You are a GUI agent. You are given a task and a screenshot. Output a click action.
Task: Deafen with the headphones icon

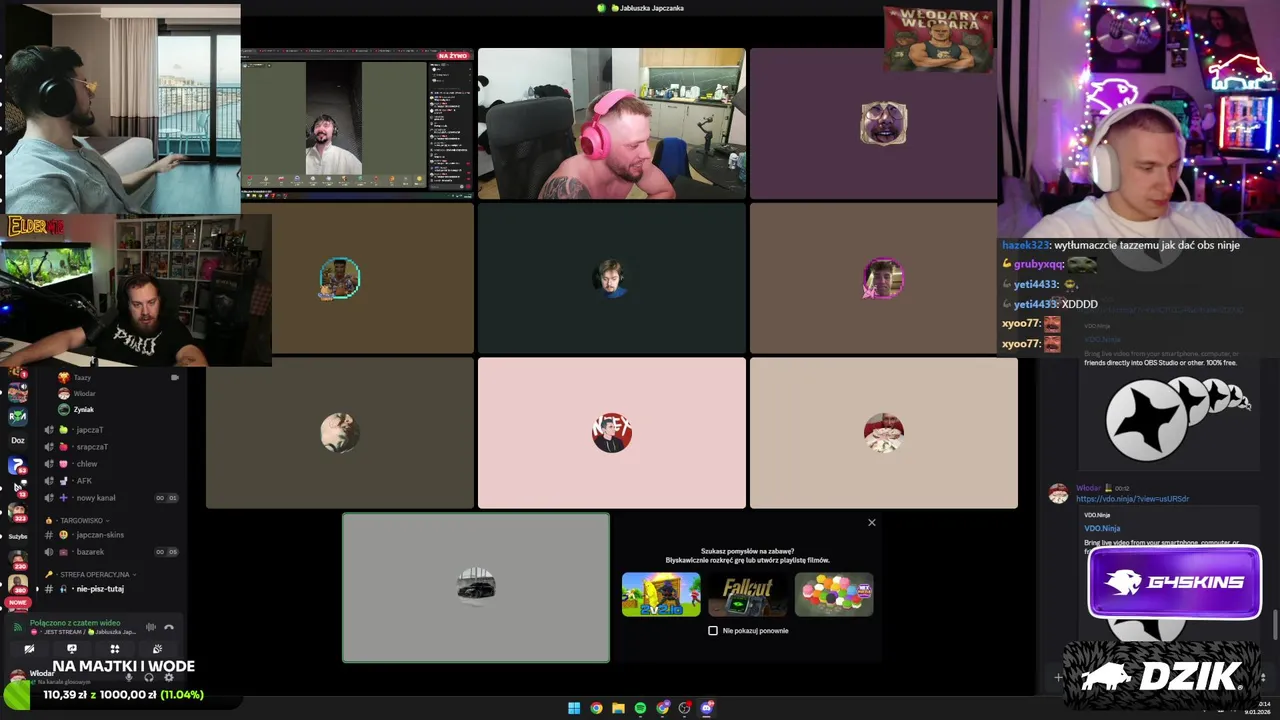[x=149, y=677]
